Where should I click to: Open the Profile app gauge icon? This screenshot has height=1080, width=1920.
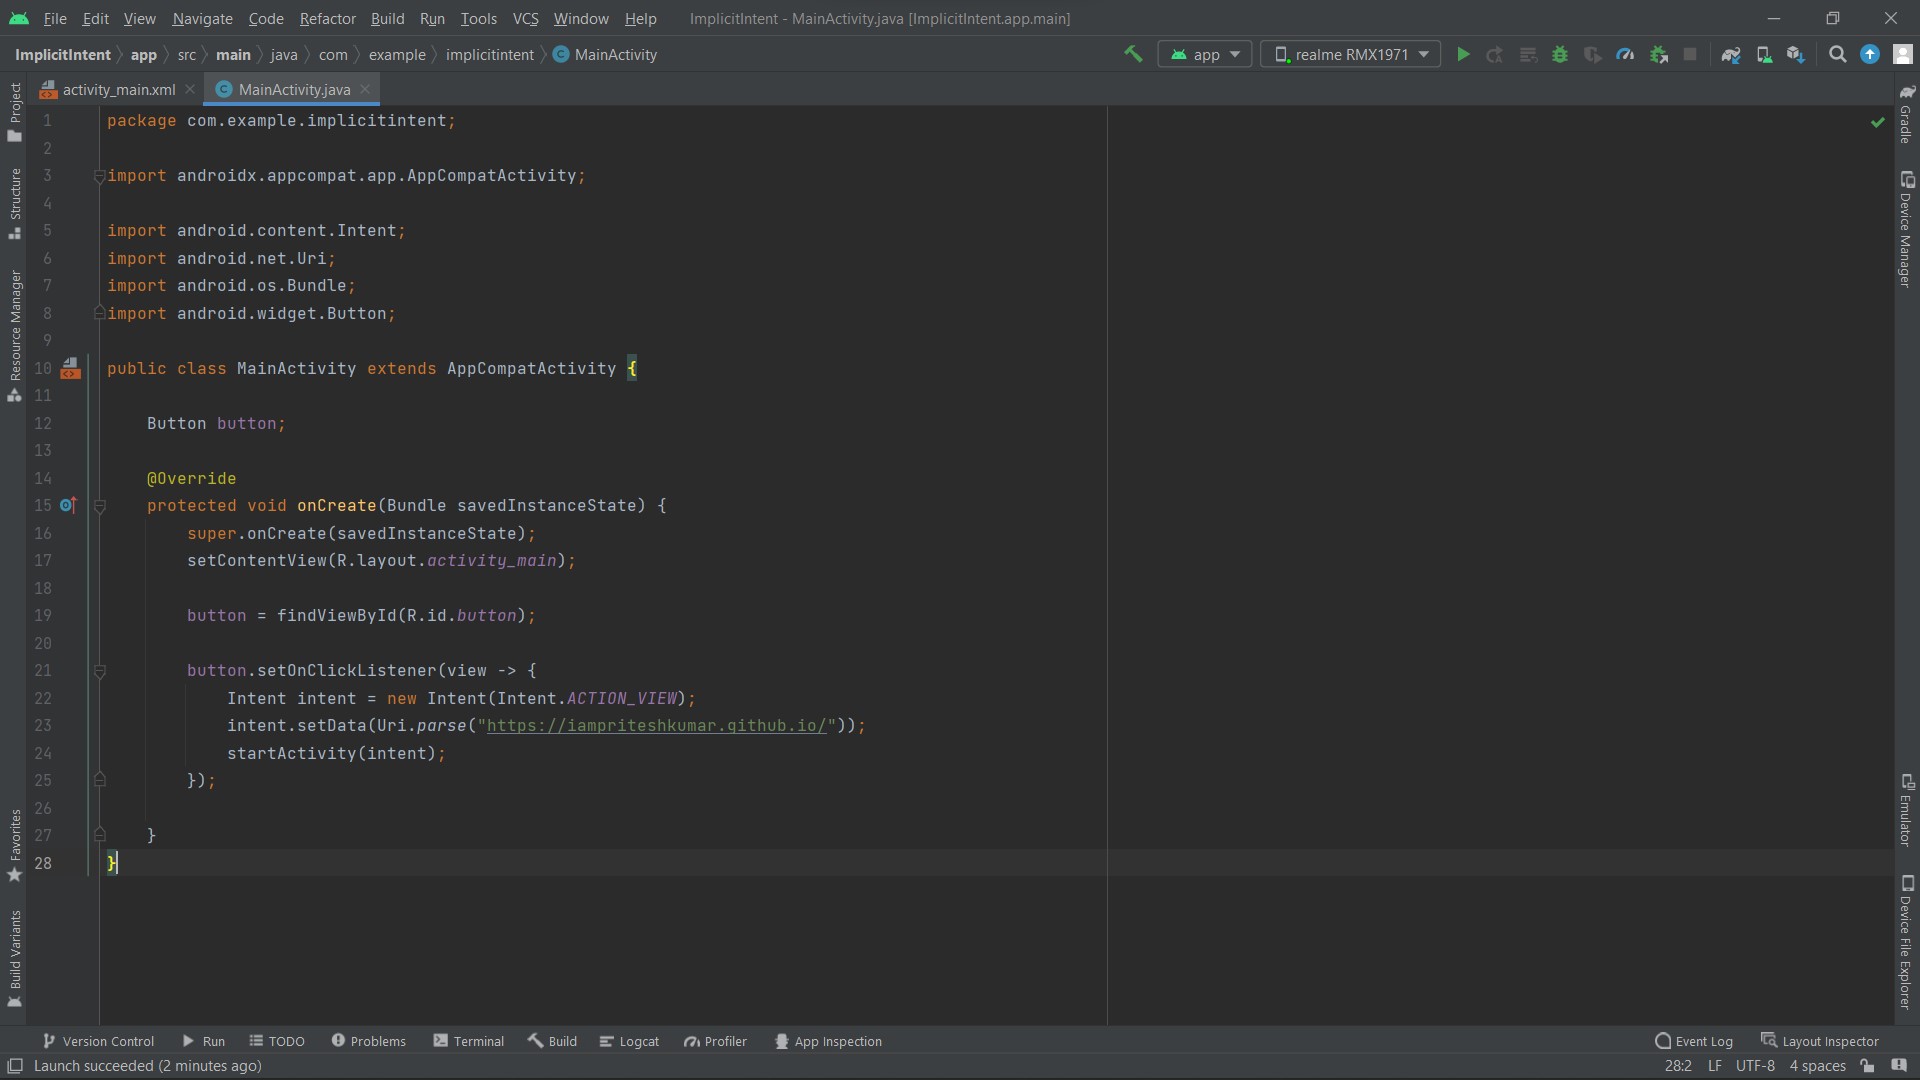1625,54
